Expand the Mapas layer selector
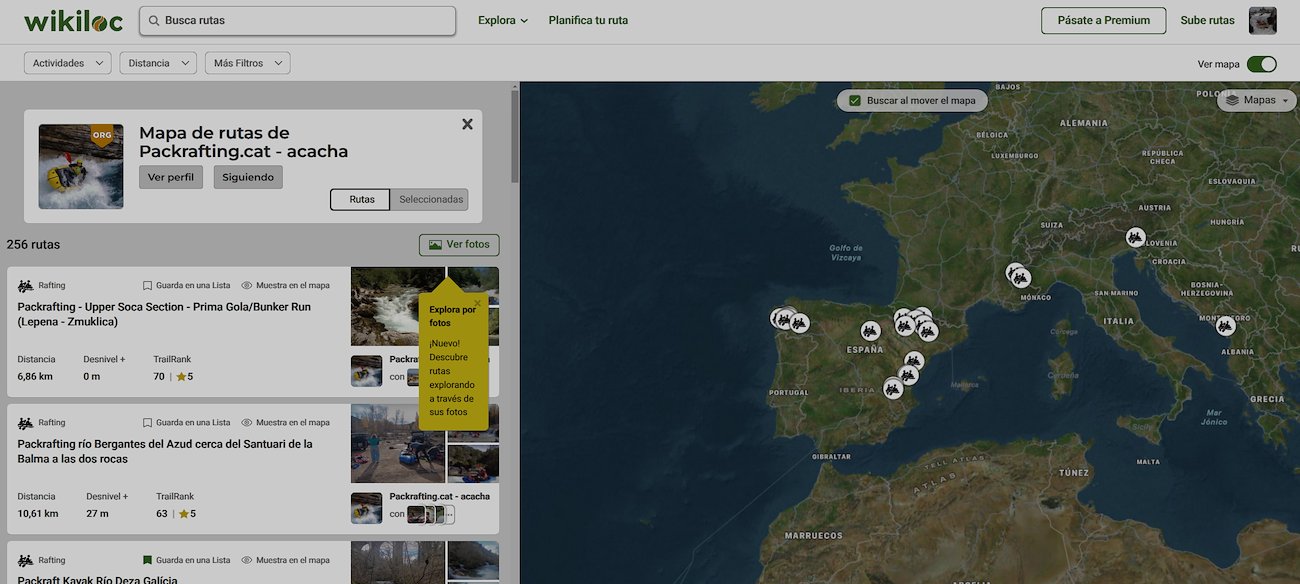The height and width of the screenshot is (584, 1300). coord(1257,100)
